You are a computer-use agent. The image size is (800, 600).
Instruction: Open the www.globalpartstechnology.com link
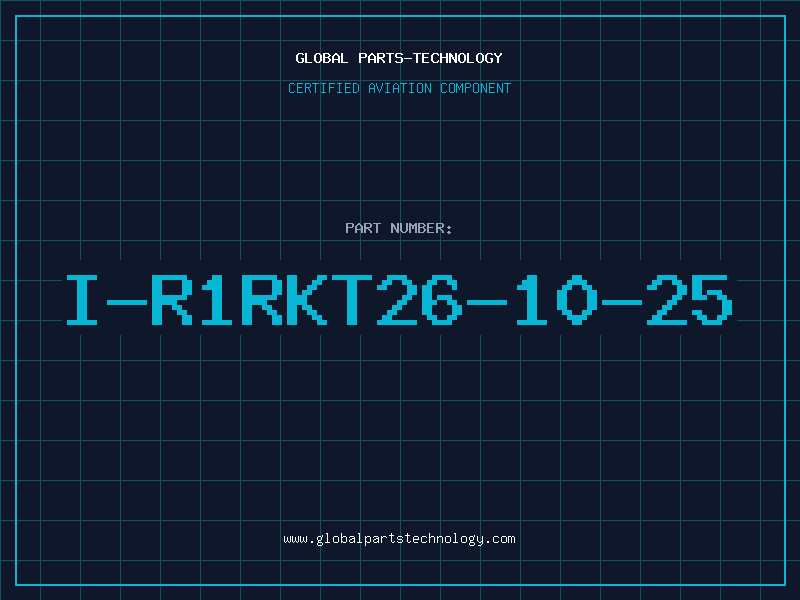[x=399, y=538]
